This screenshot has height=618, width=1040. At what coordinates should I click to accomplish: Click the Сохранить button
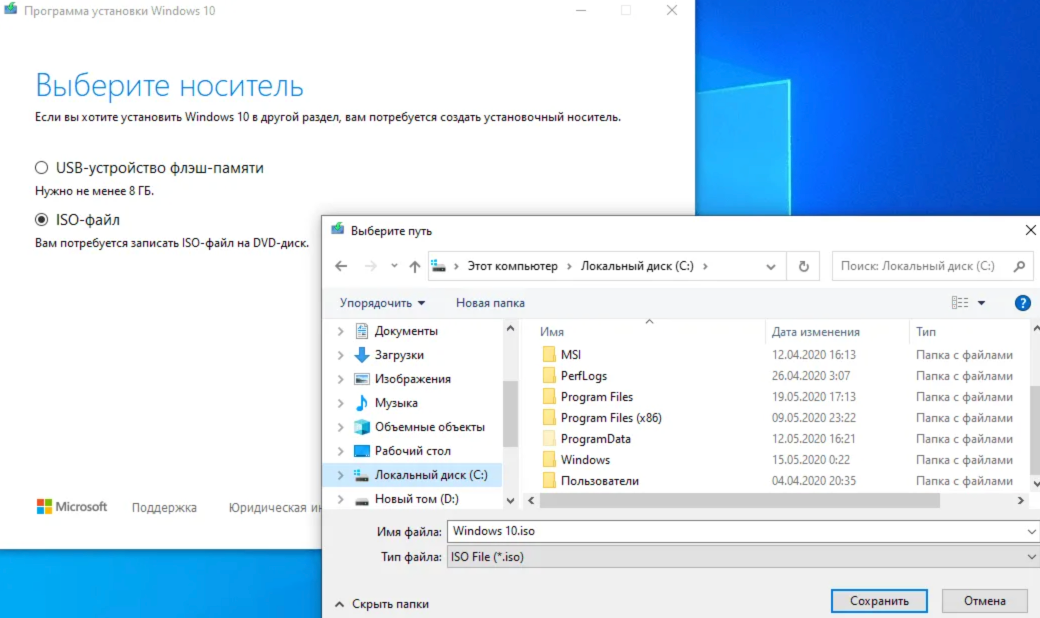(x=879, y=601)
